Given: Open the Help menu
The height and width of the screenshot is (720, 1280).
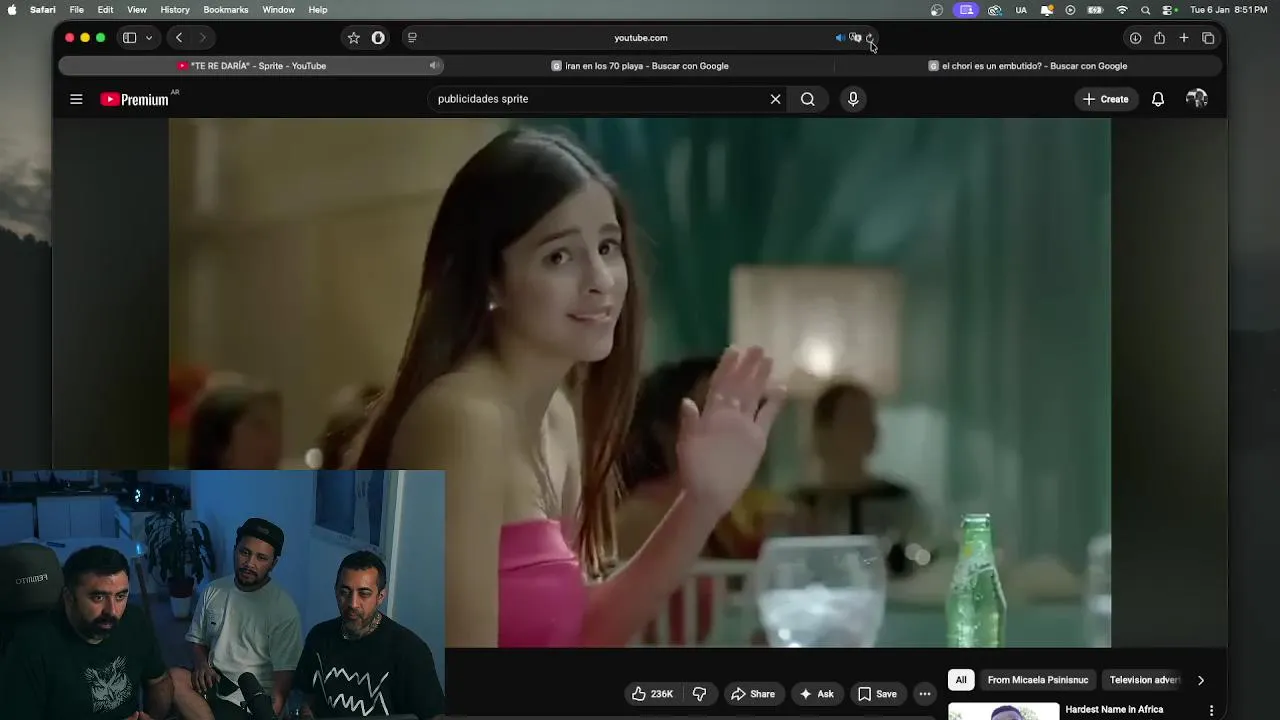Looking at the screenshot, I should click(x=318, y=10).
